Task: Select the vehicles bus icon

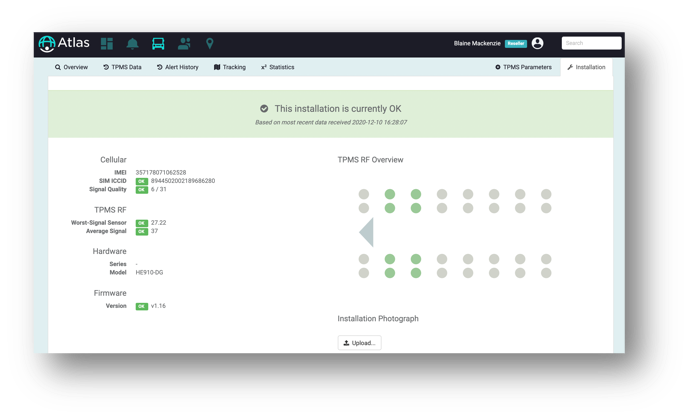Action: click(158, 44)
